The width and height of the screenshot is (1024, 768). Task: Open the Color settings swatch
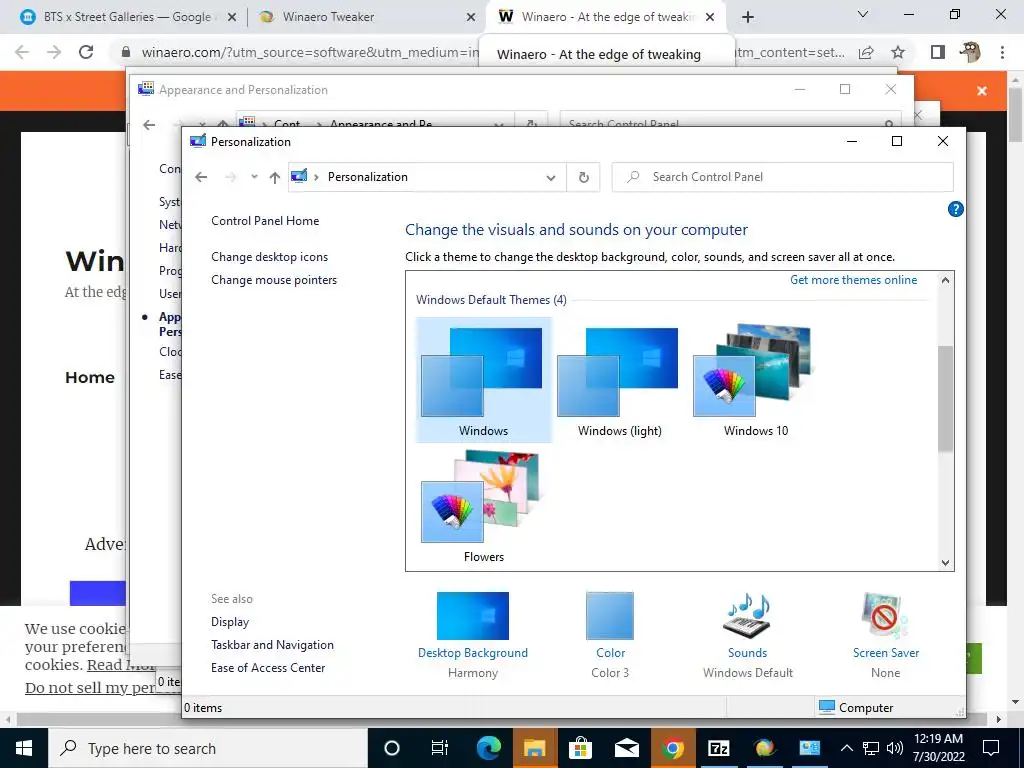pos(610,616)
